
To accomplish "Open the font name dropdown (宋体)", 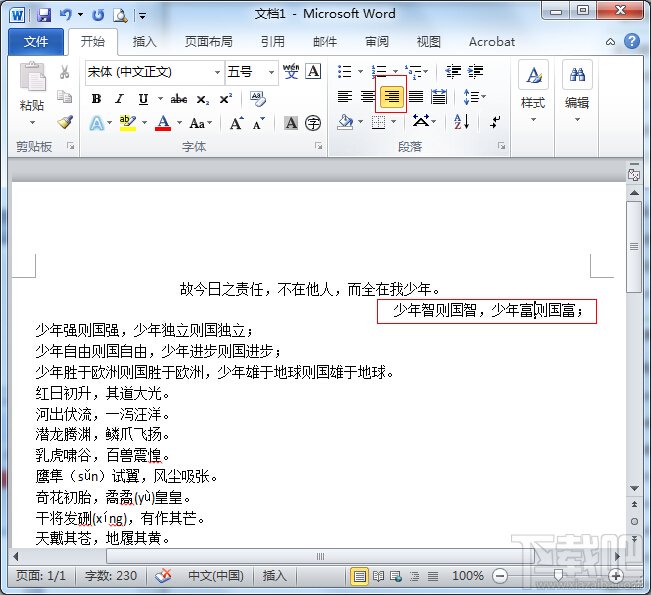I will click(x=217, y=72).
